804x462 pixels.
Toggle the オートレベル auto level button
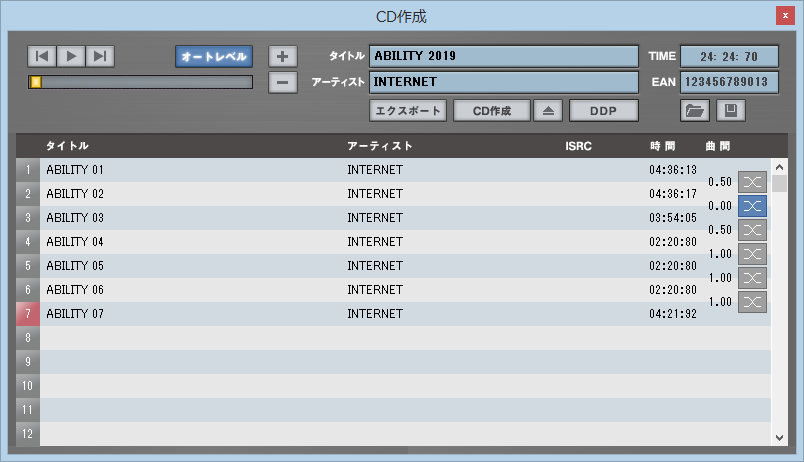tap(213, 56)
